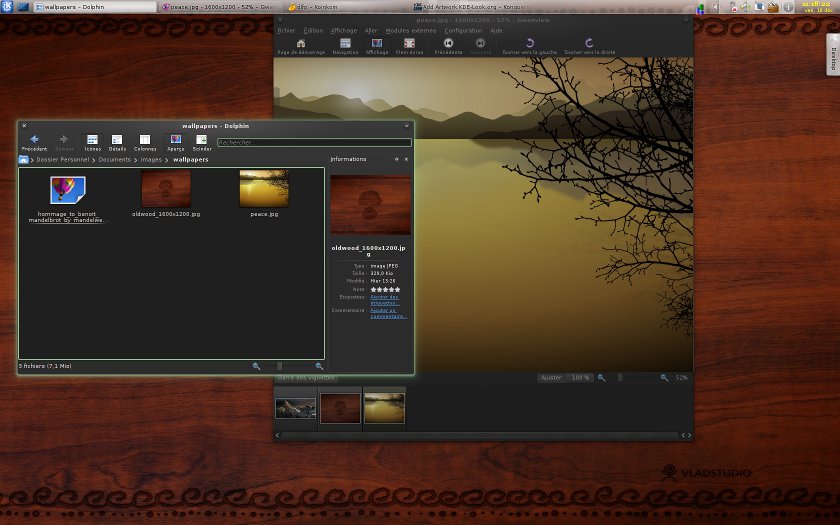Click Ajouter un commentaire link
Image resolution: width=840 pixels, height=525 pixels.
[x=388, y=313]
